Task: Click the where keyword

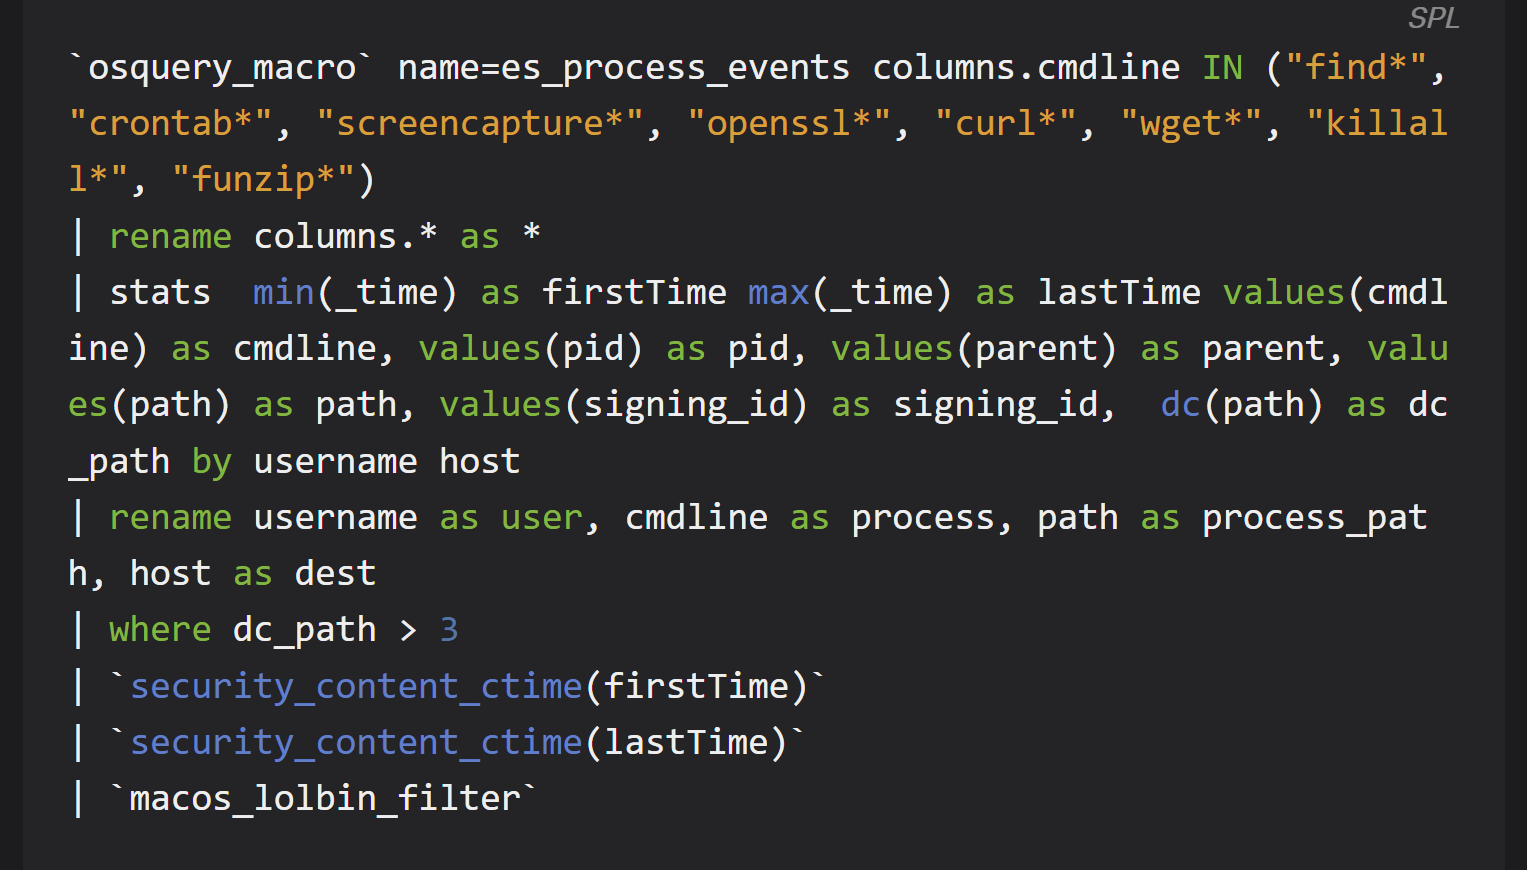Action: (x=160, y=630)
